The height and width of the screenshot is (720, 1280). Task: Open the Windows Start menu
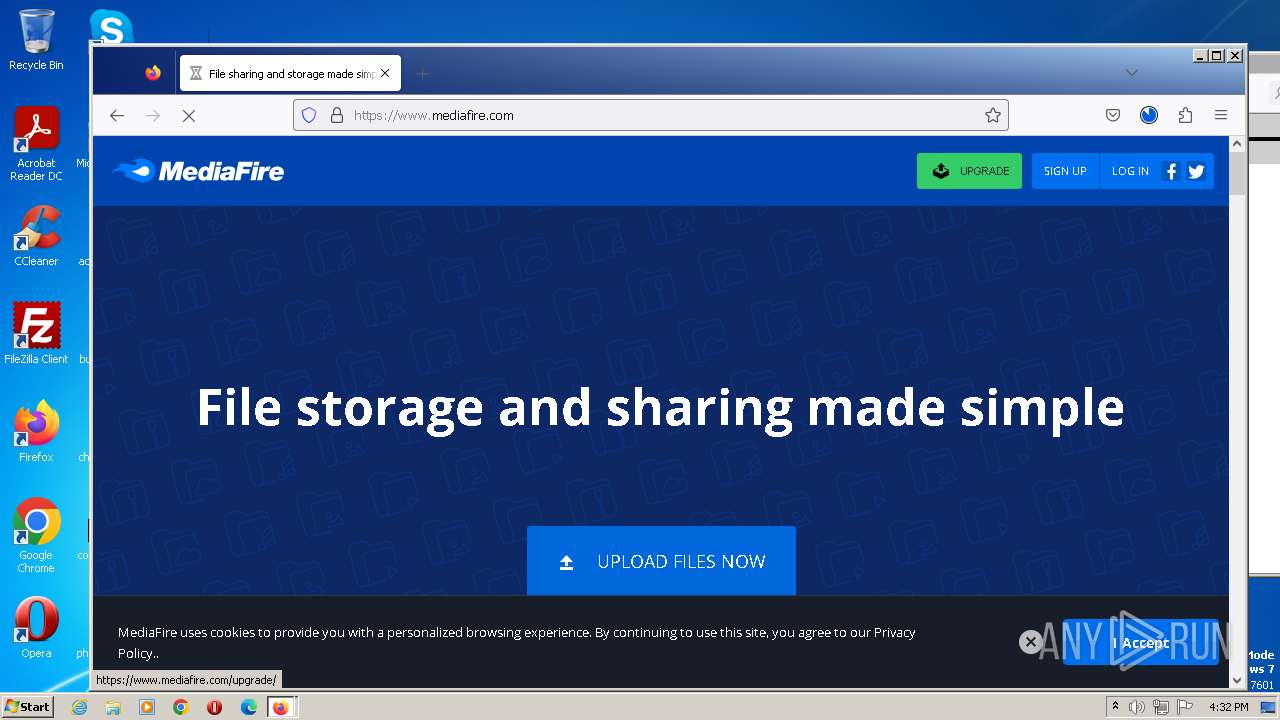point(28,707)
